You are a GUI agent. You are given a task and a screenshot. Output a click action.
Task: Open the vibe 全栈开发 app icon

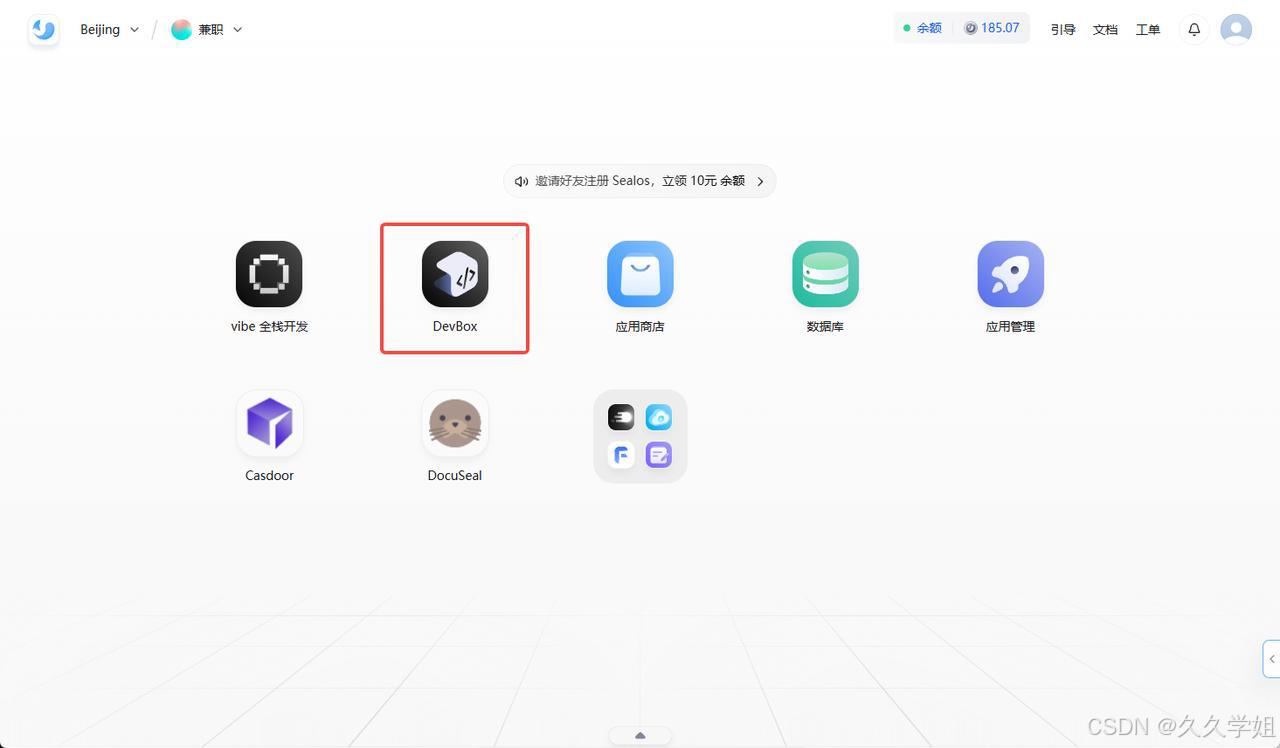click(269, 274)
